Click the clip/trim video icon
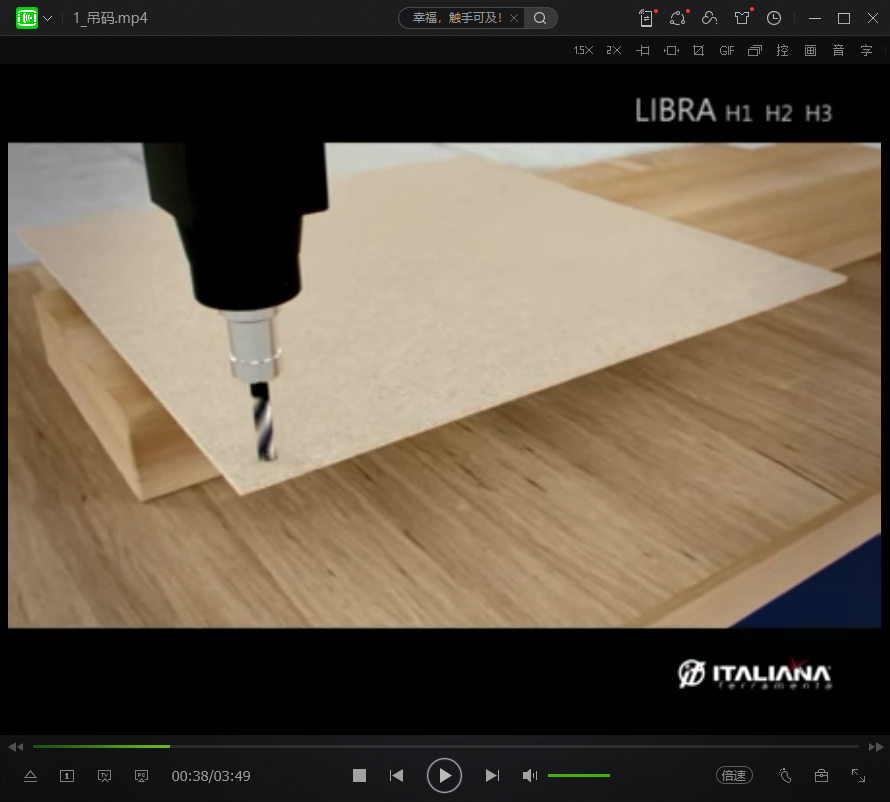 point(643,51)
